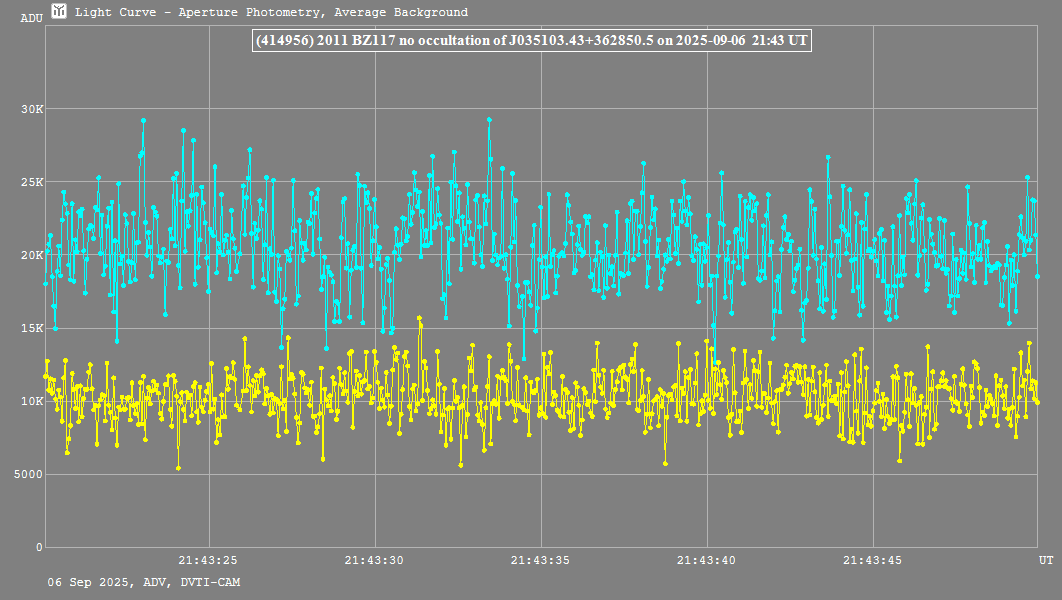Click the 0 label at axis origin
Image resolution: width=1062 pixels, height=600 pixels.
pyautogui.click(x=39, y=547)
